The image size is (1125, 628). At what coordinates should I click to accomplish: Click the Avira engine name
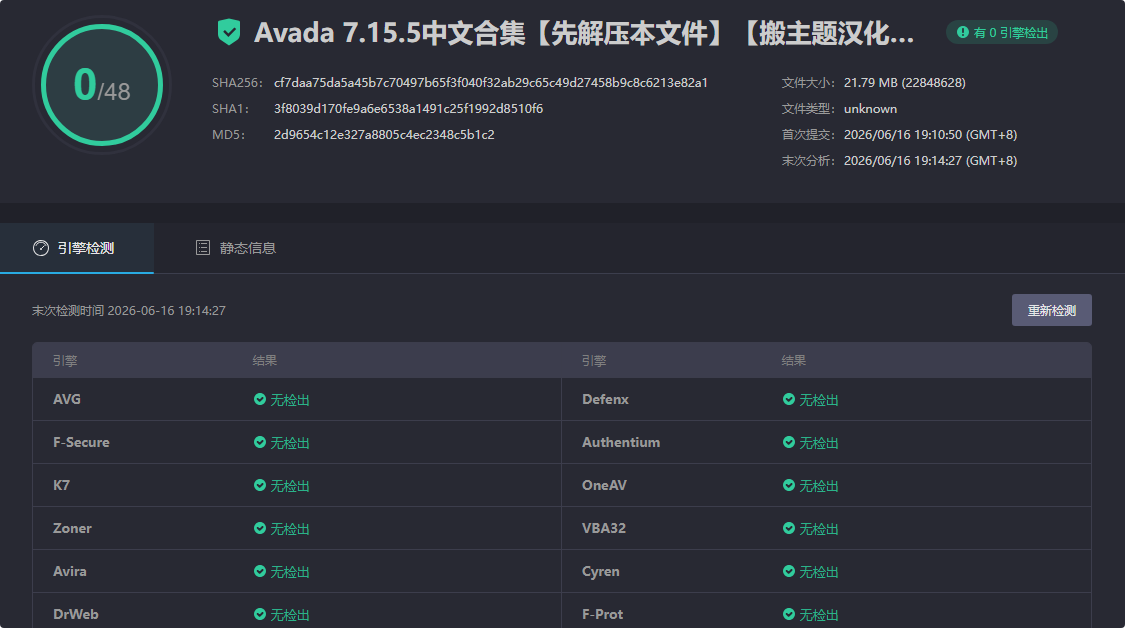coord(70,571)
